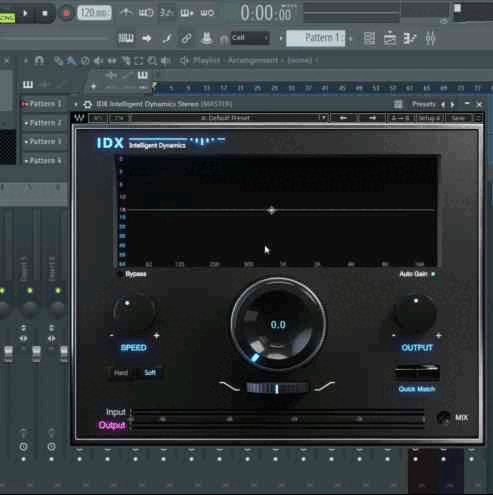Click the link chain icon in toolbar
The image size is (493, 495).
(186, 38)
